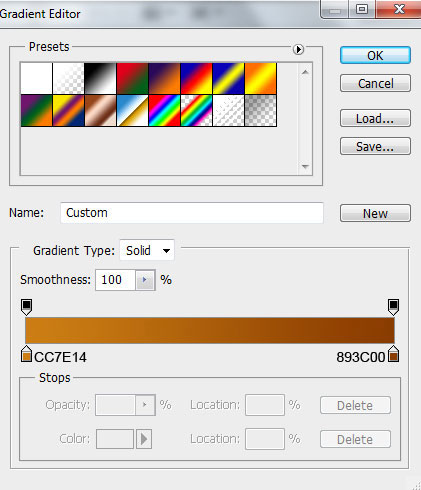Select the left CC7E14 color stop
The width and height of the screenshot is (421, 490).
pyautogui.click(x=26, y=354)
